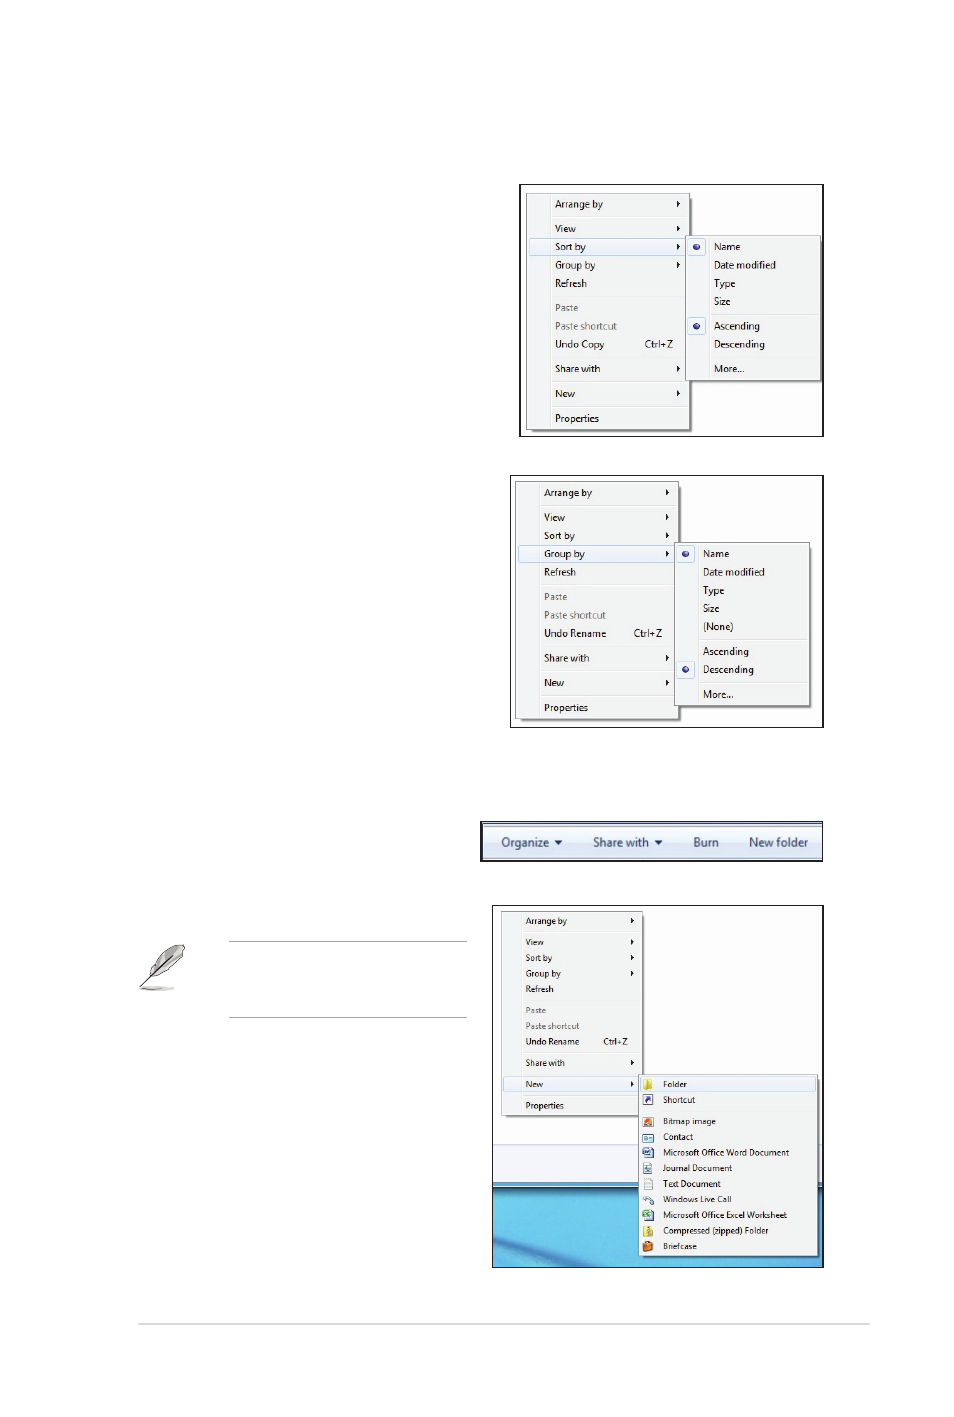Choose Type in the Sort by submenu
This screenshot has height=1417, width=954.
click(x=724, y=284)
